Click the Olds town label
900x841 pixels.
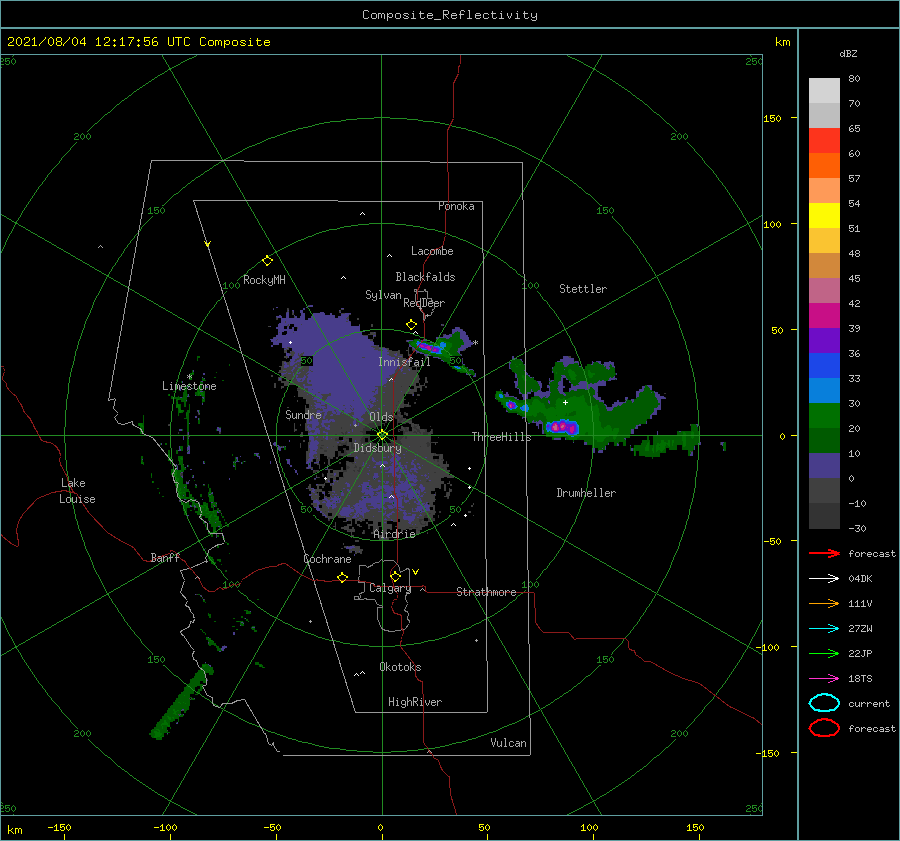(381, 417)
